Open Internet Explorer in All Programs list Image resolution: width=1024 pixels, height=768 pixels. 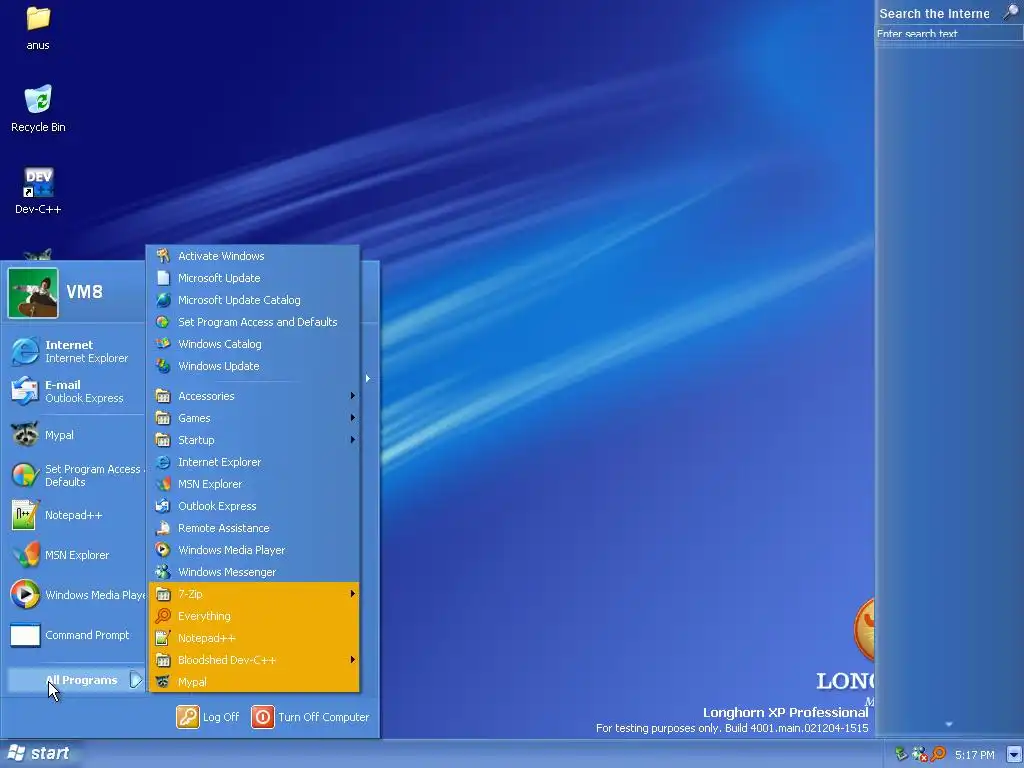click(254, 462)
